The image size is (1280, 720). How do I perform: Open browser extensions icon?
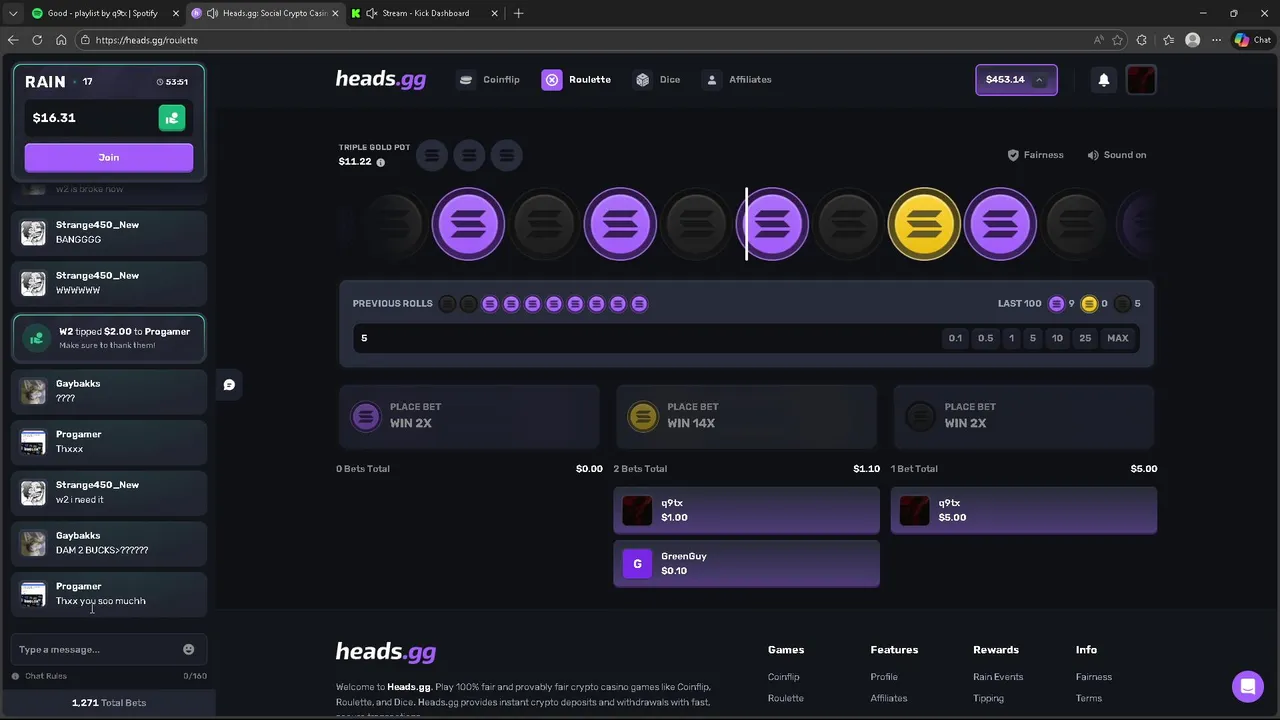pyautogui.click(x=1142, y=40)
